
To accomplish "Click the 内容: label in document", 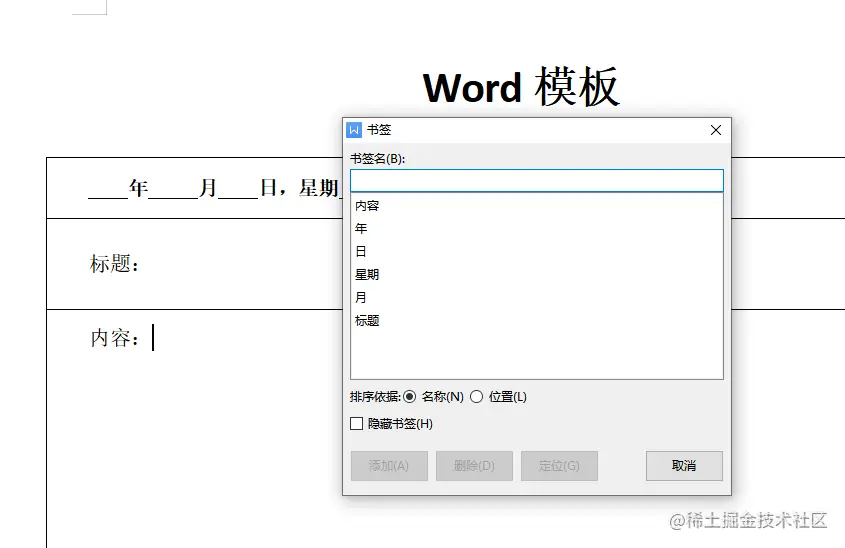I will [114, 338].
